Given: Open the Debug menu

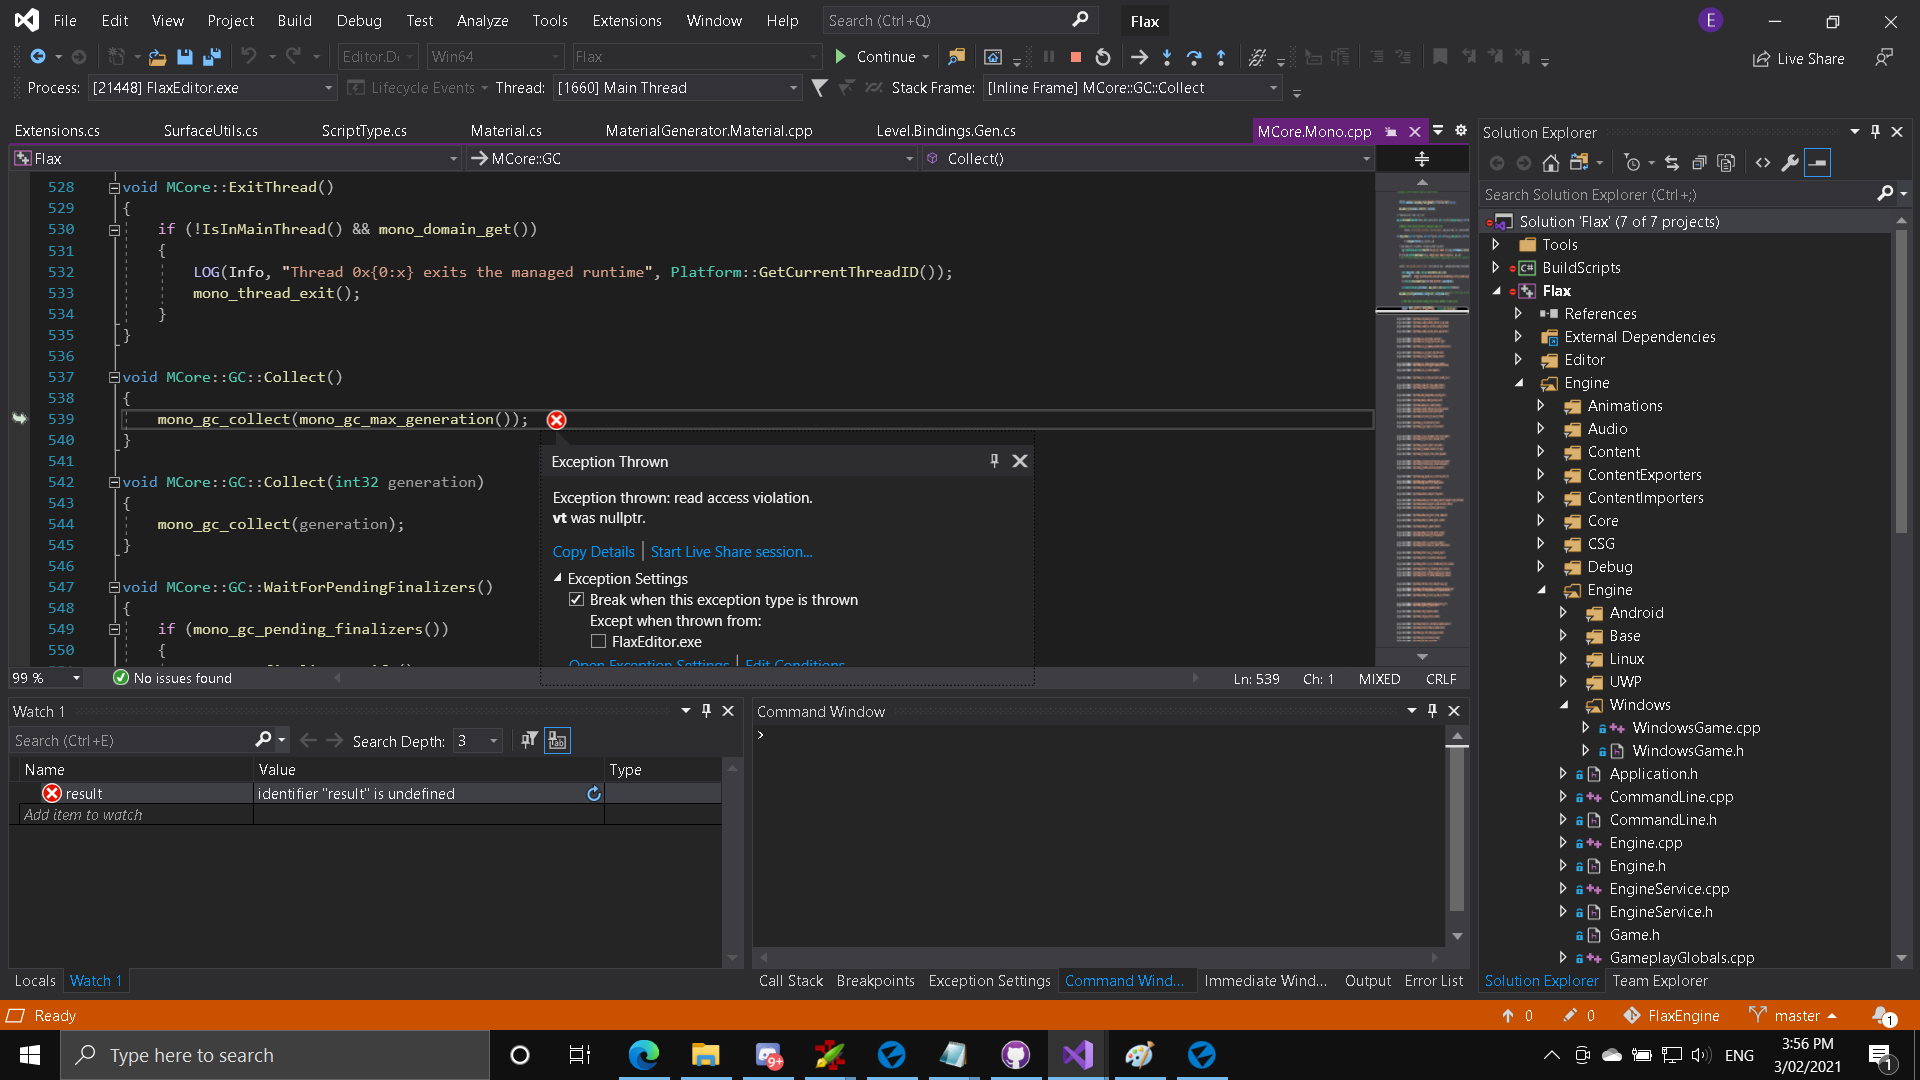Looking at the screenshot, I should click(x=358, y=20).
